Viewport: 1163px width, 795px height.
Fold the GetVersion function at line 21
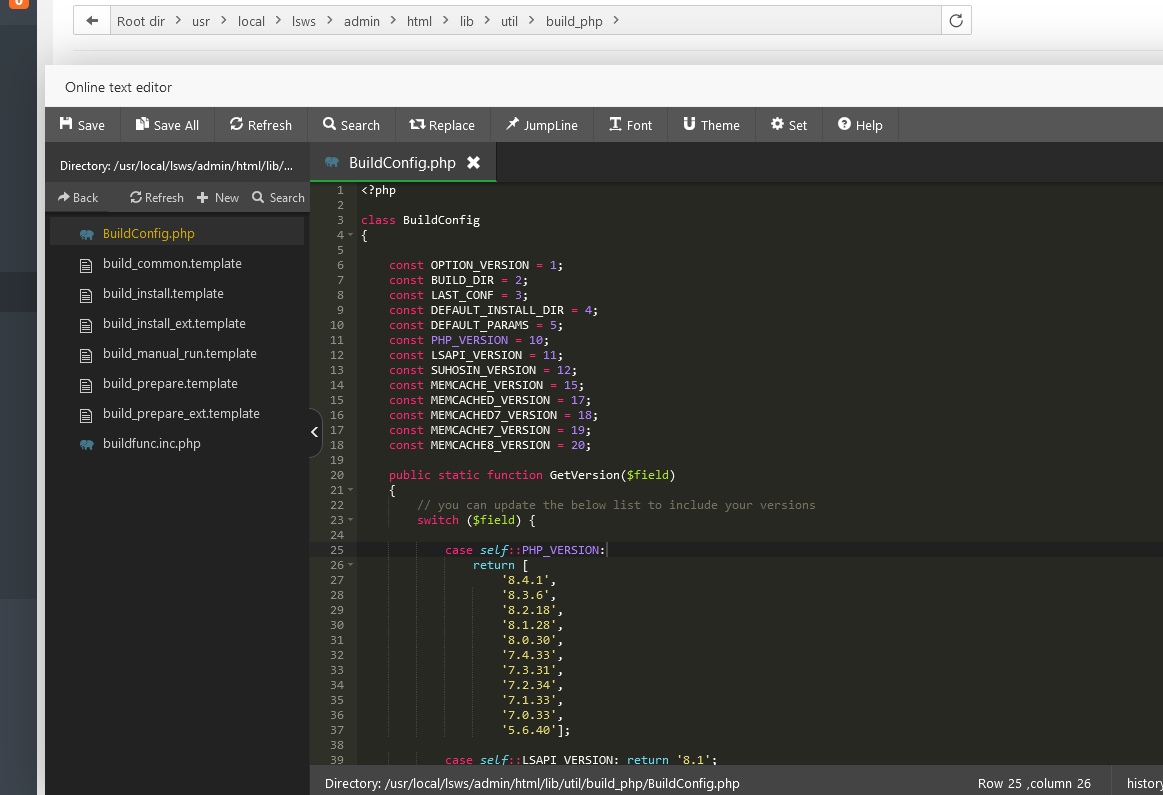tap(351, 490)
